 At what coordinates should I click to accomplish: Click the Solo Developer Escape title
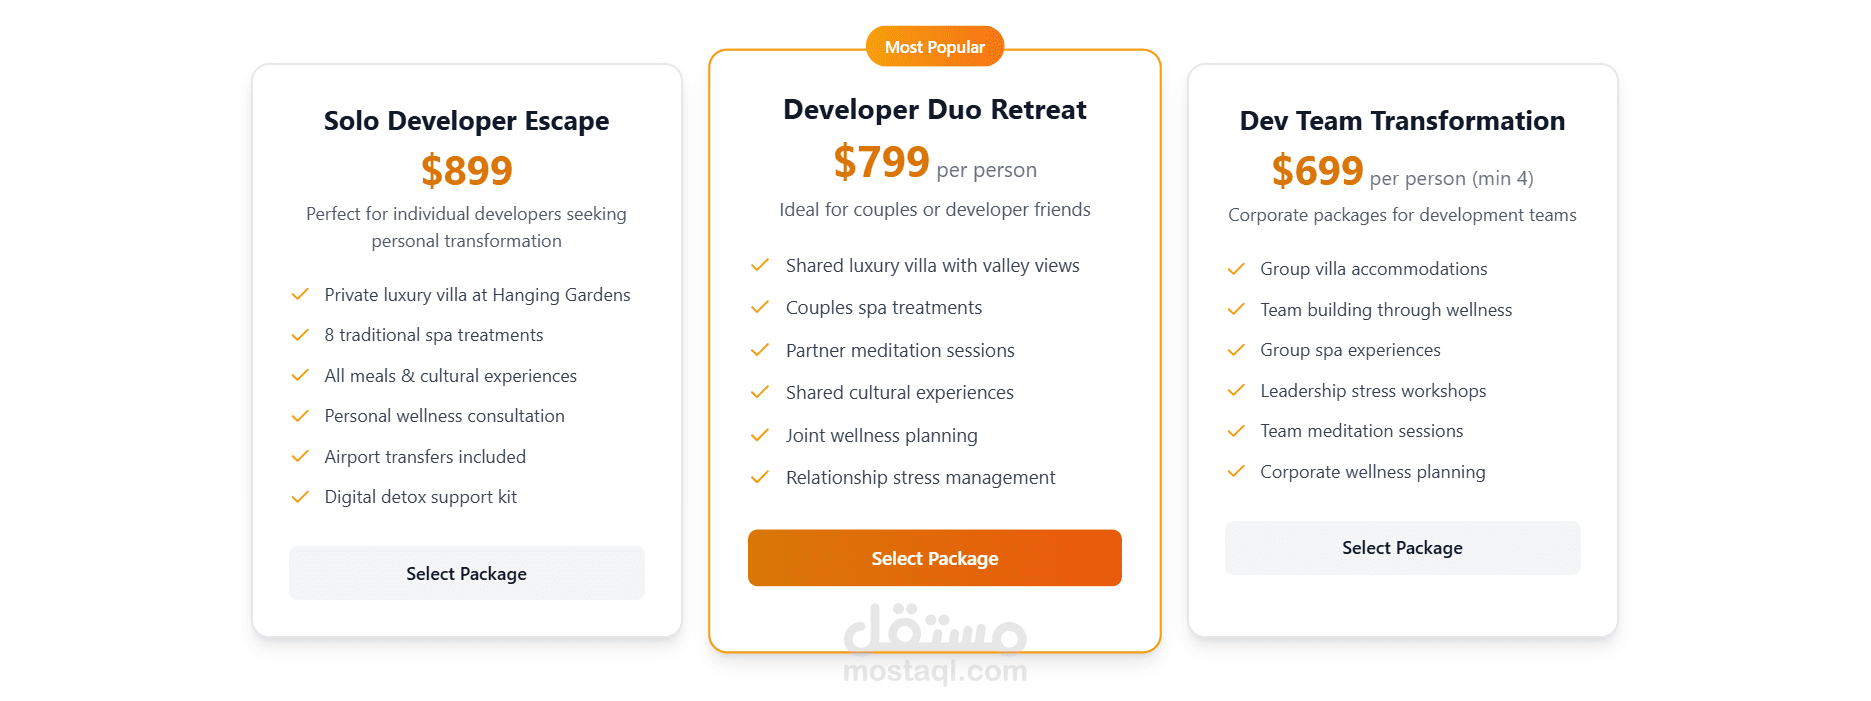point(466,121)
